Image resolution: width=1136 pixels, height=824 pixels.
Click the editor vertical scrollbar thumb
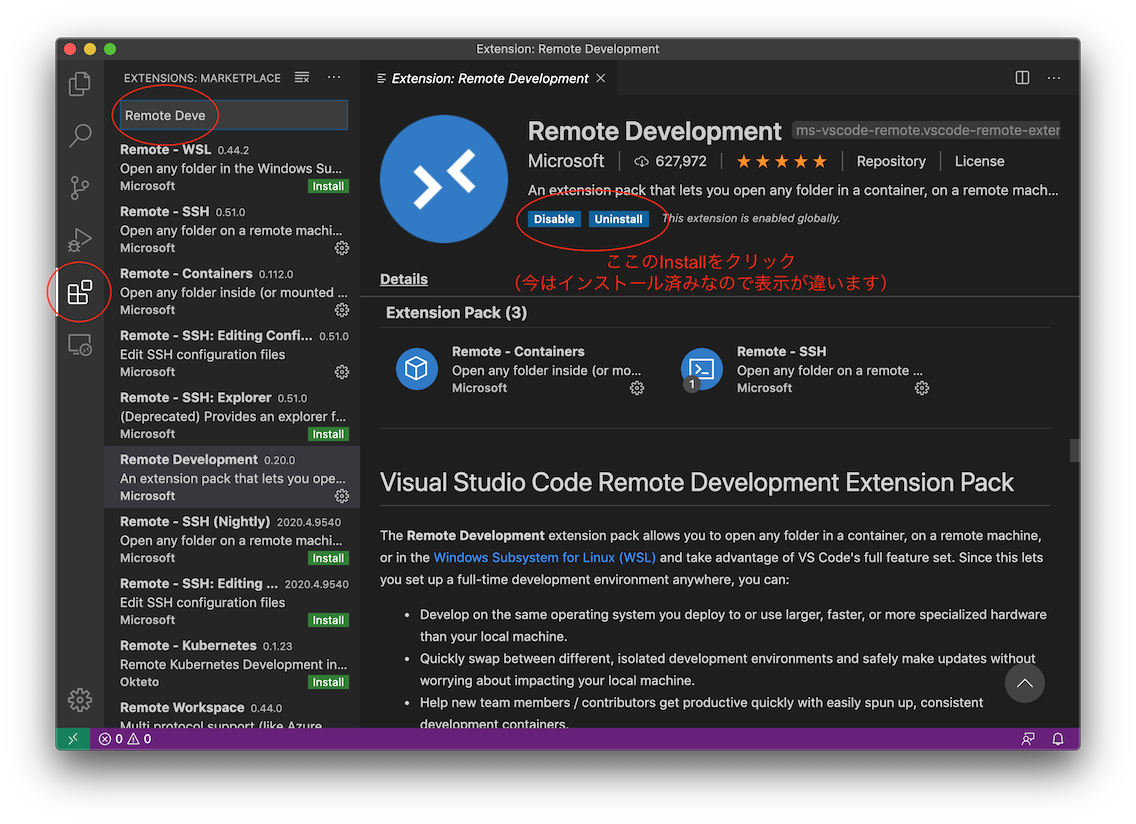(1074, 450)
